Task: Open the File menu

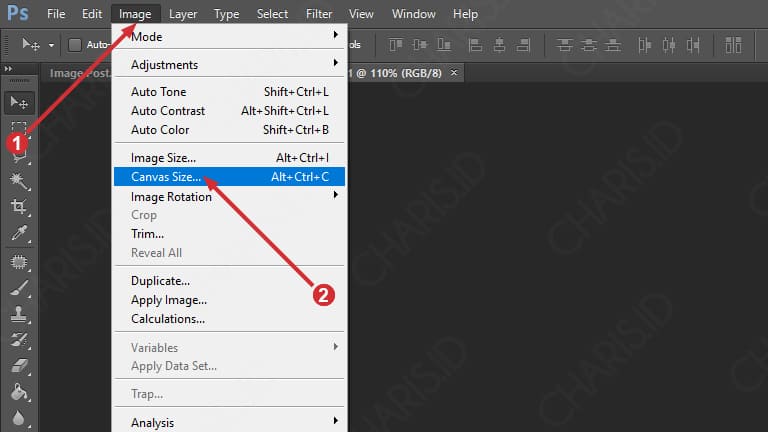Action: (x=56, y=14)
